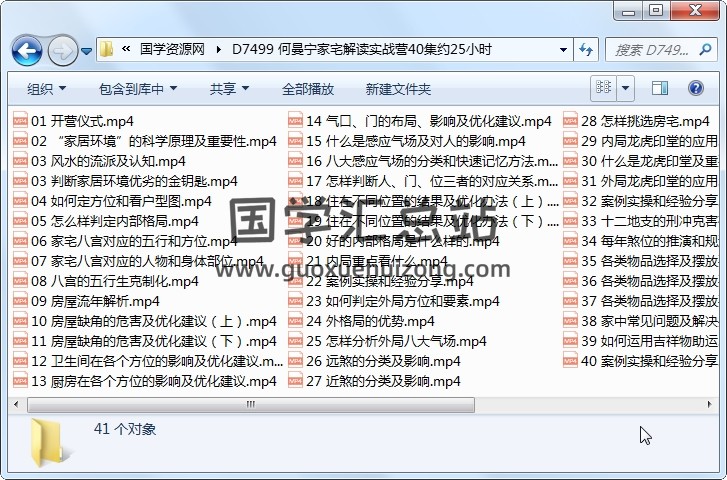Select 25 怎样分析外局八大气场.mp4
The width and height of the screenshot is (727, 480).
click(x=387, y=341)
